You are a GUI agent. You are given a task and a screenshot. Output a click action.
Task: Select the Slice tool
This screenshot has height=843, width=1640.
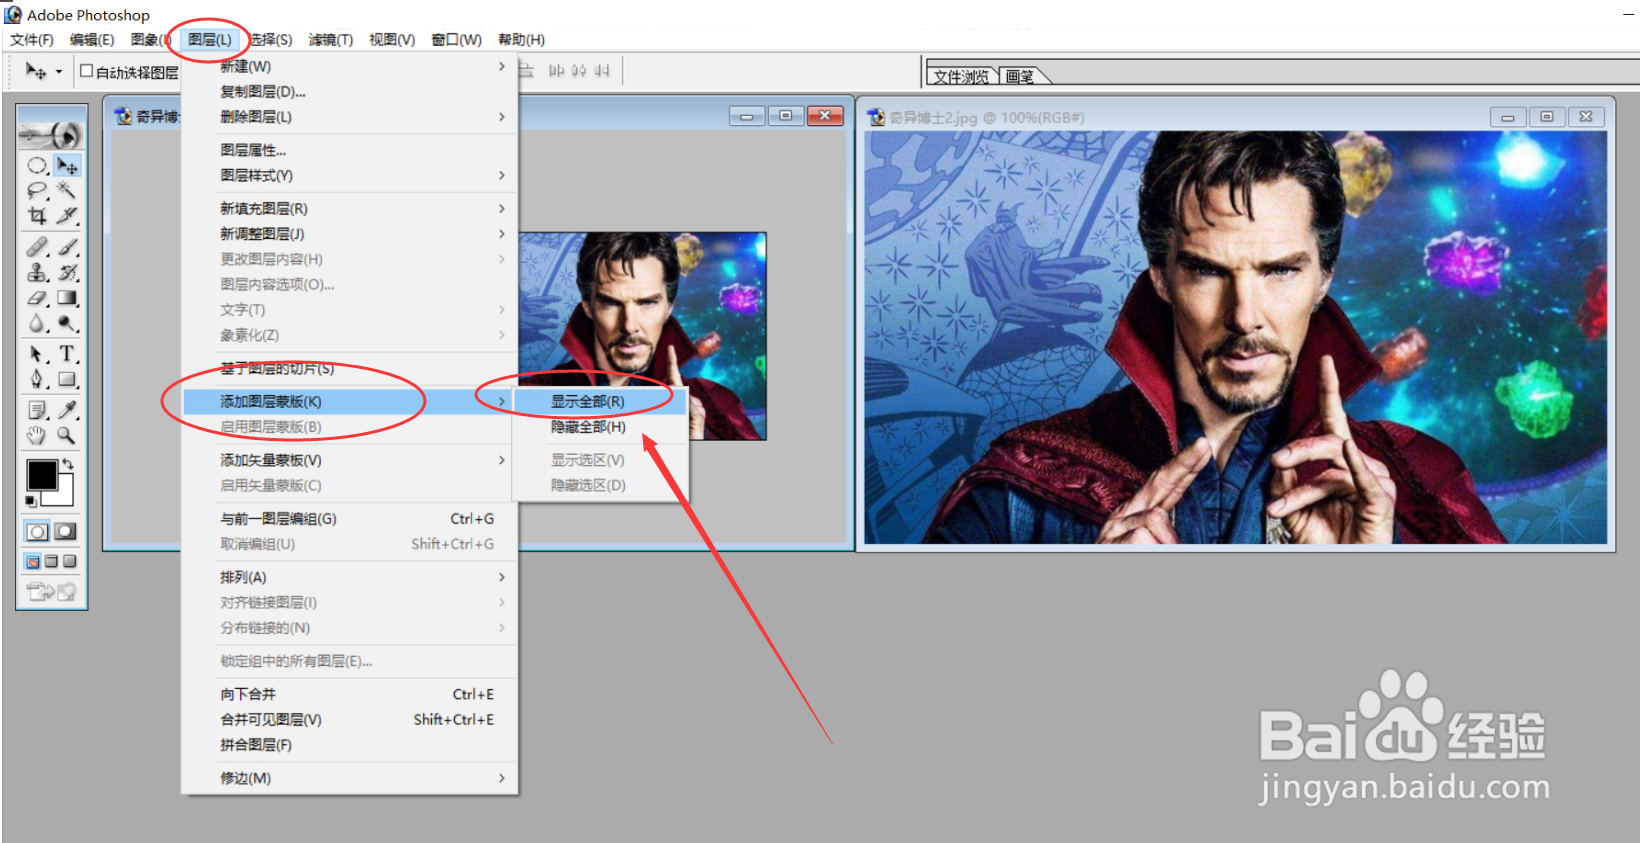(67, 215)
